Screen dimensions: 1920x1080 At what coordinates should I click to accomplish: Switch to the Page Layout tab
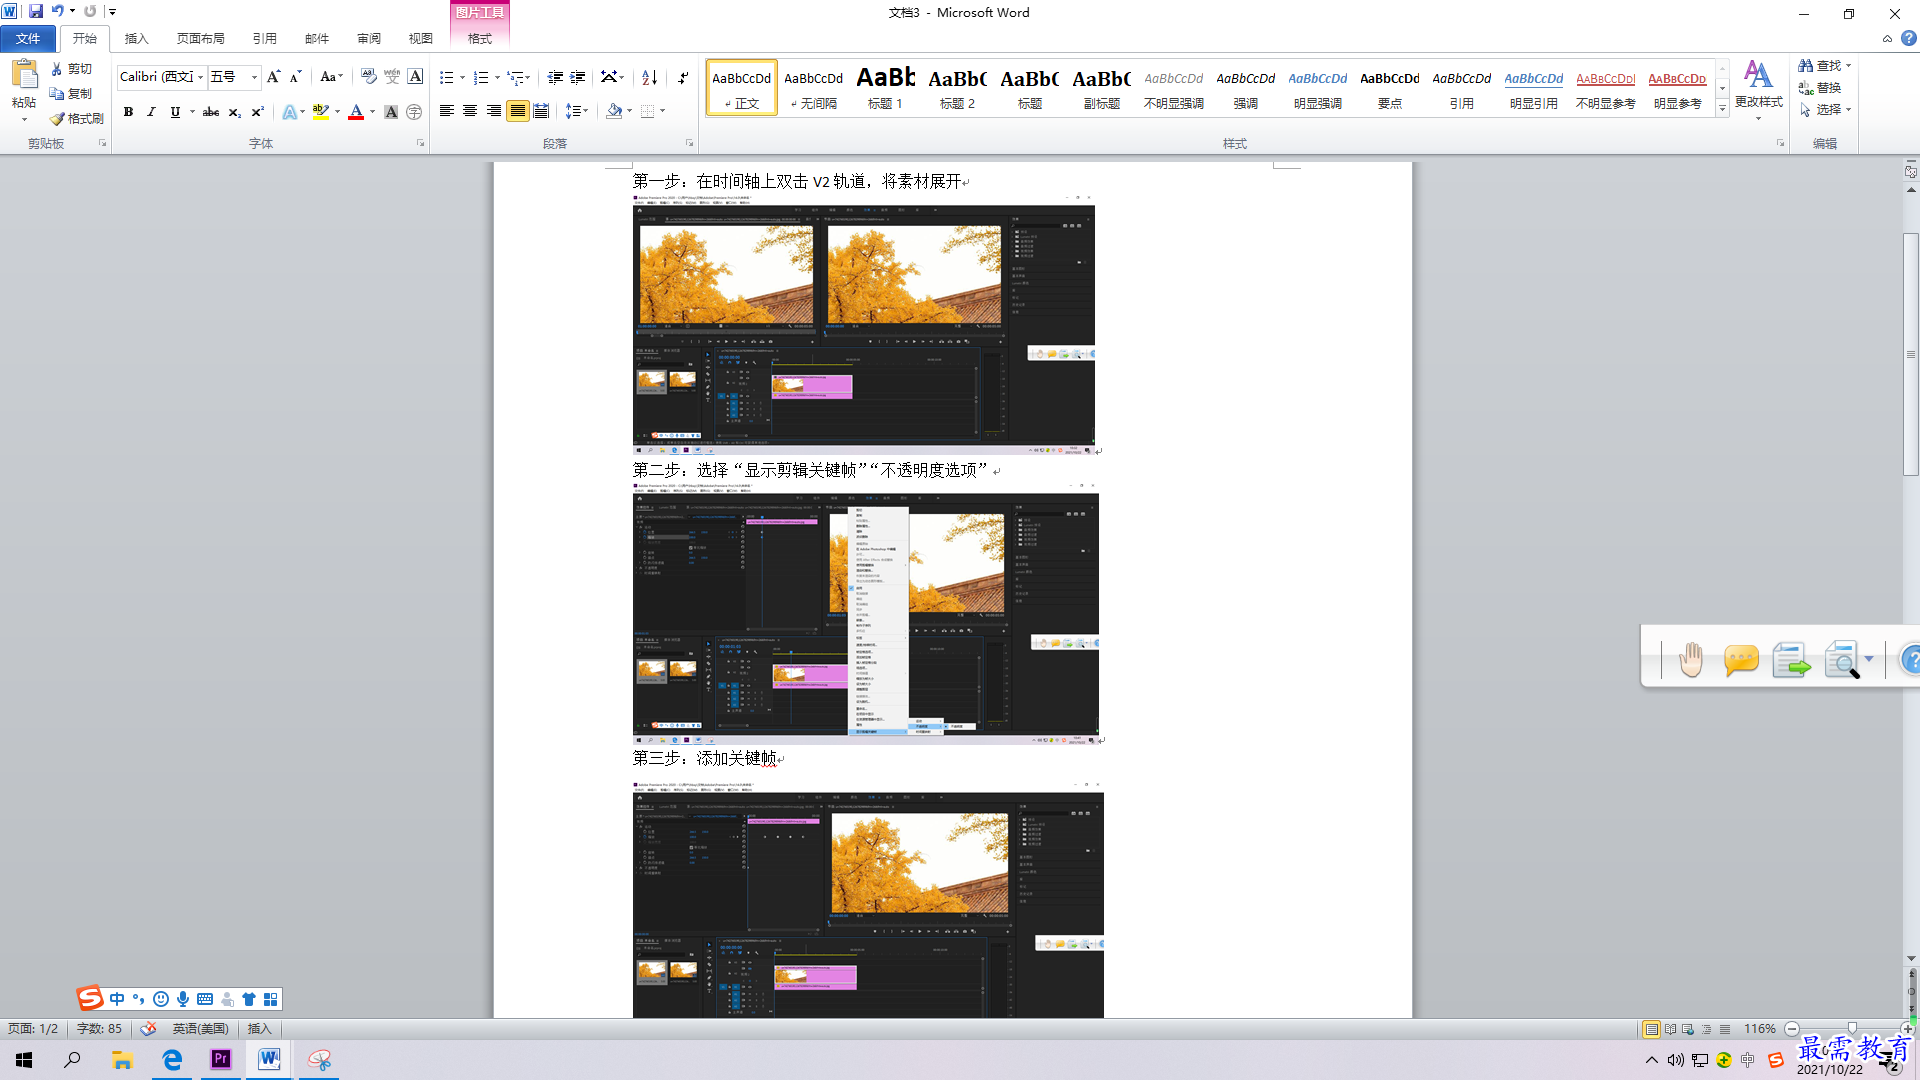(200, 38)
